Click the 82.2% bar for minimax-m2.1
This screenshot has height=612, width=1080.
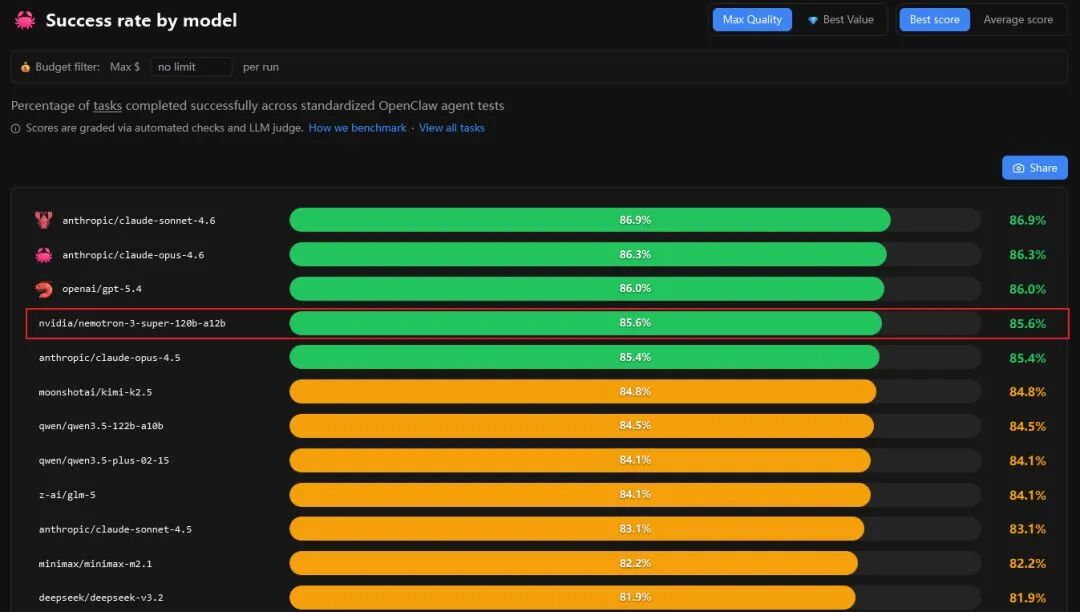[574, 563]
